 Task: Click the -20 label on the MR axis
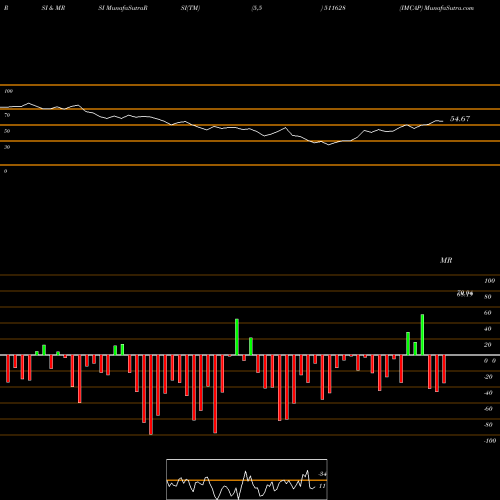[488, 377]
